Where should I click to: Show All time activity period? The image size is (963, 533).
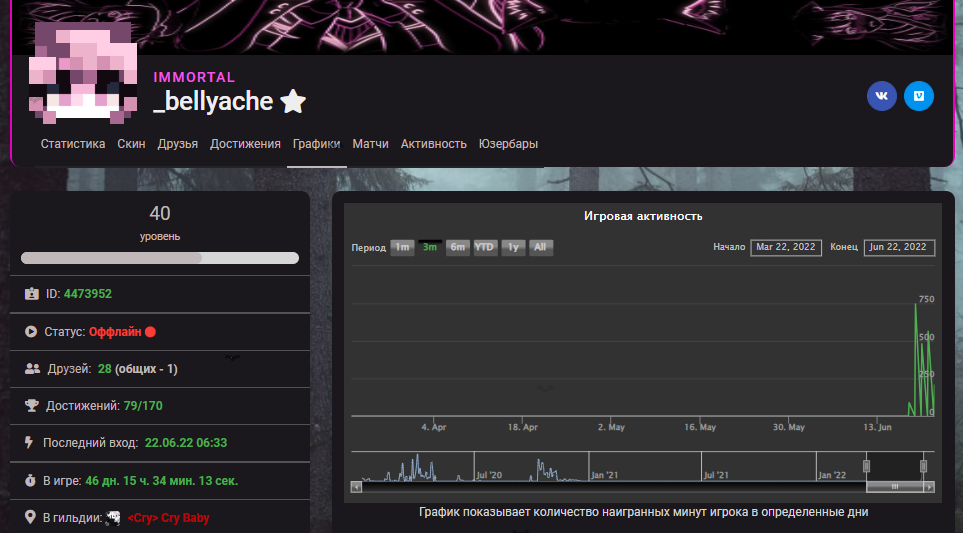coord(539,247)
